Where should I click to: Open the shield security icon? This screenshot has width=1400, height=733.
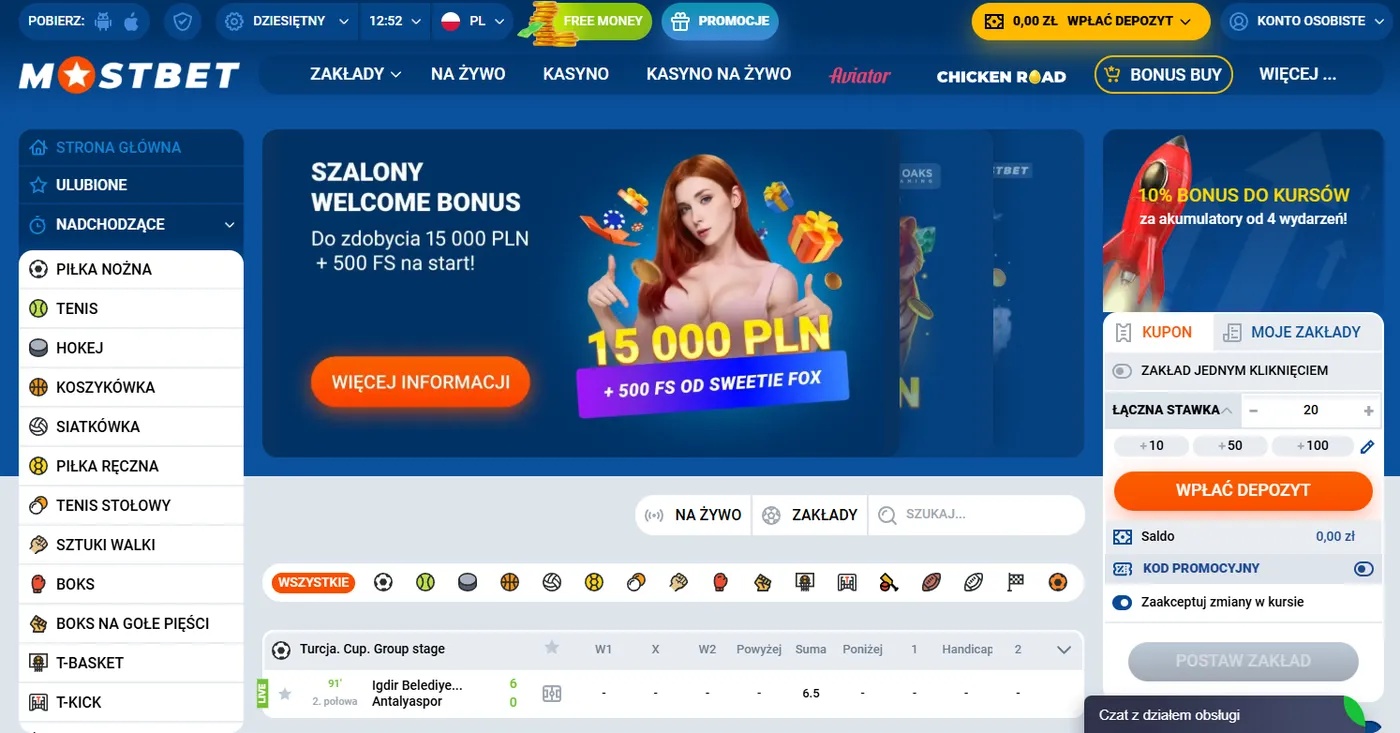coord(182,21)
